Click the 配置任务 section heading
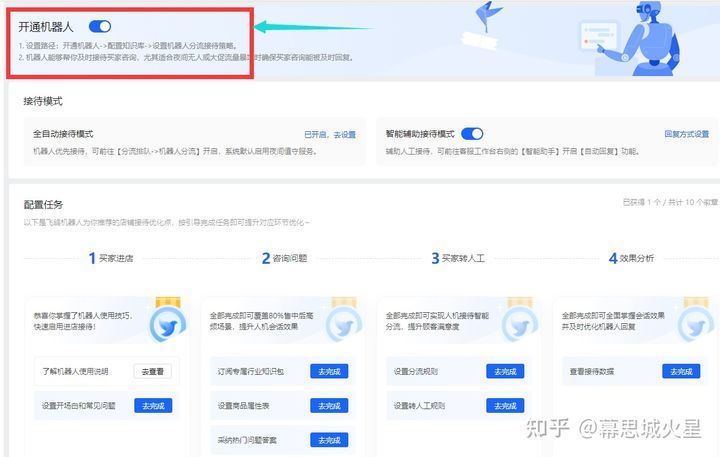The height and width of the screenshot is (457, 720). [x=43, y=205]
